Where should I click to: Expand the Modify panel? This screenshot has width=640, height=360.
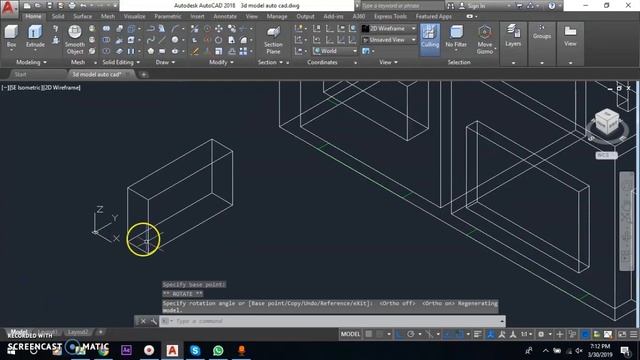point(221,62)
